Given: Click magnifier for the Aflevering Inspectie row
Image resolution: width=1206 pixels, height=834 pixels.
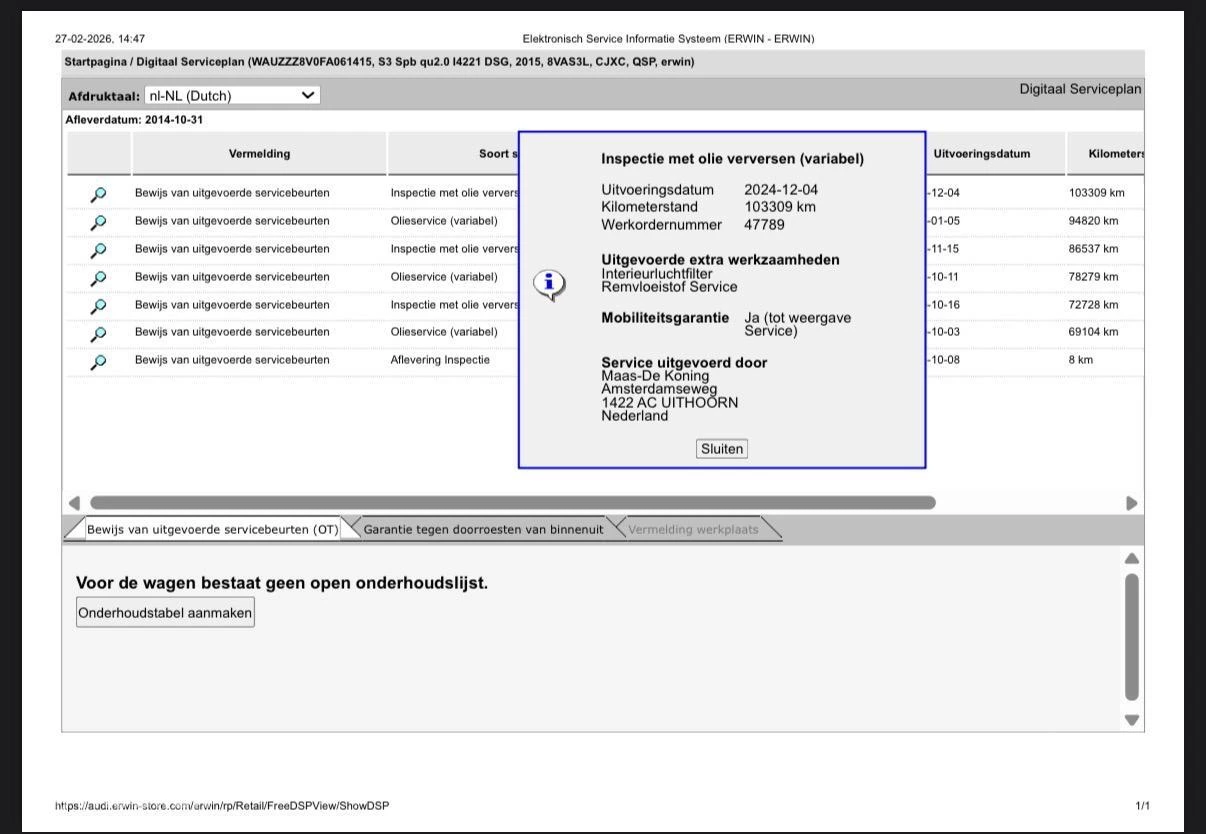Looking at the screenshot, I should pyautogui.click(x=99, y=361).
